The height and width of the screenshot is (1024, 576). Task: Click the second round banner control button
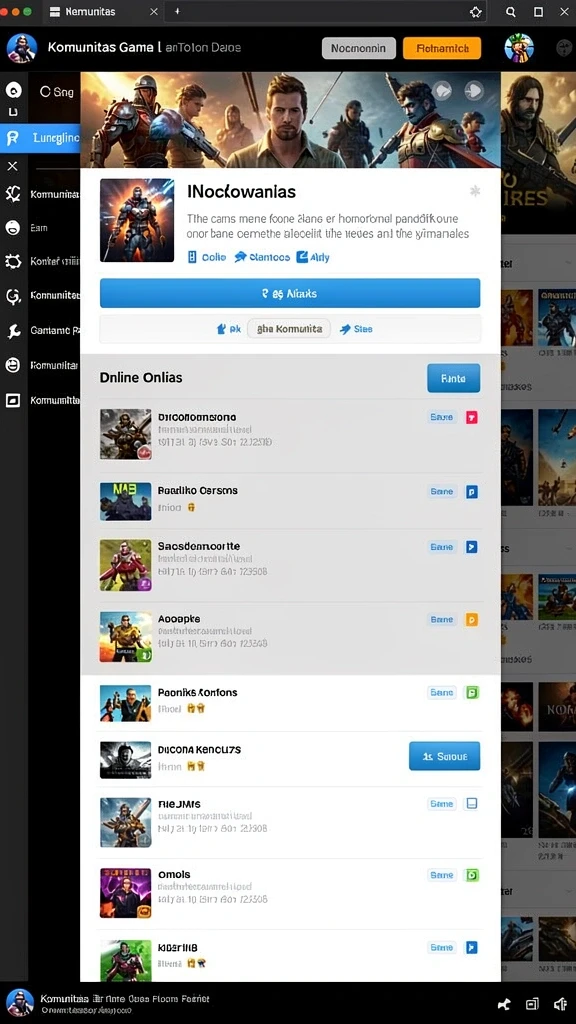(473, 91)
